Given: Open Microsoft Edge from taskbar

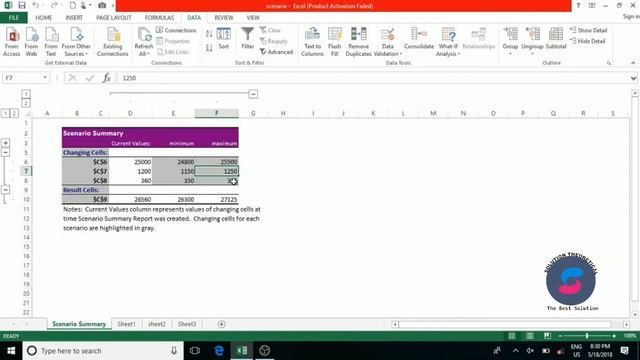Looking at the screenshot, I should (219, 351).
